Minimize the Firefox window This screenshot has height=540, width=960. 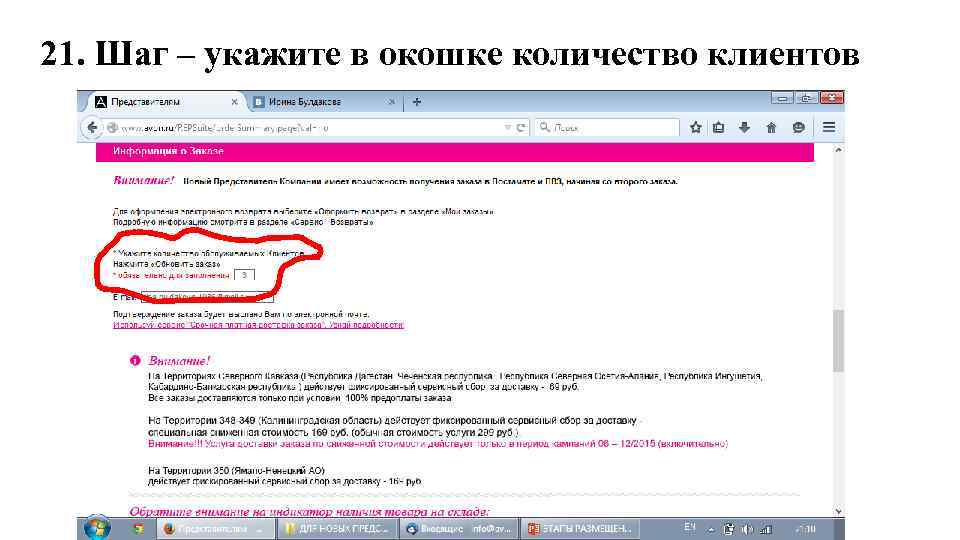782,98
